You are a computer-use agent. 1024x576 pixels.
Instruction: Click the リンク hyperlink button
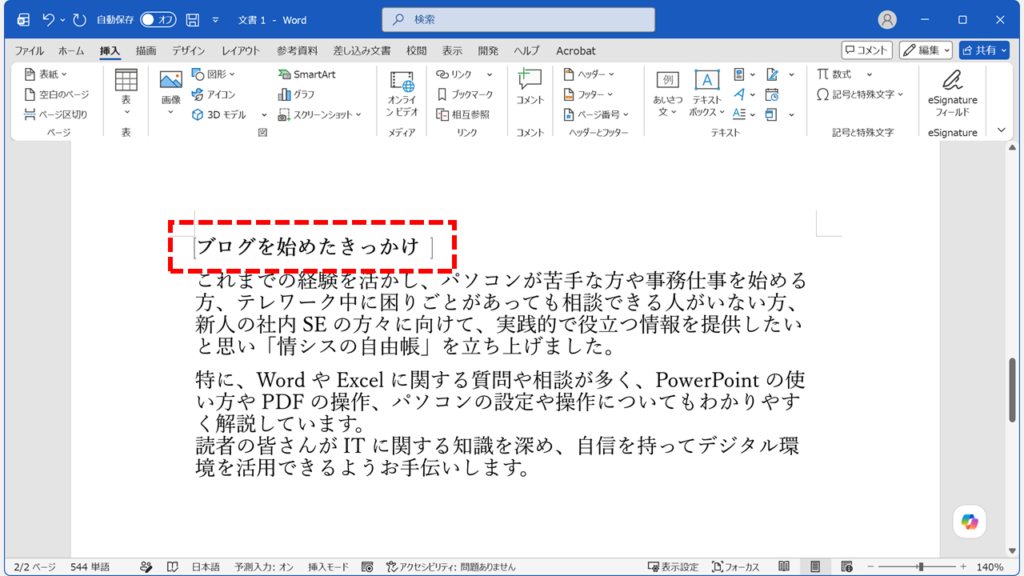coord(455,74)
